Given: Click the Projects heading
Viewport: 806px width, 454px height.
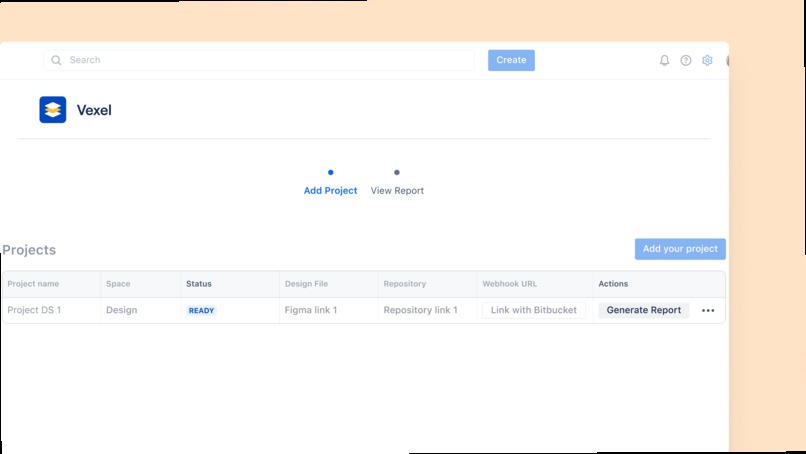Looking at the screenshot, I should tap(29, 250).
